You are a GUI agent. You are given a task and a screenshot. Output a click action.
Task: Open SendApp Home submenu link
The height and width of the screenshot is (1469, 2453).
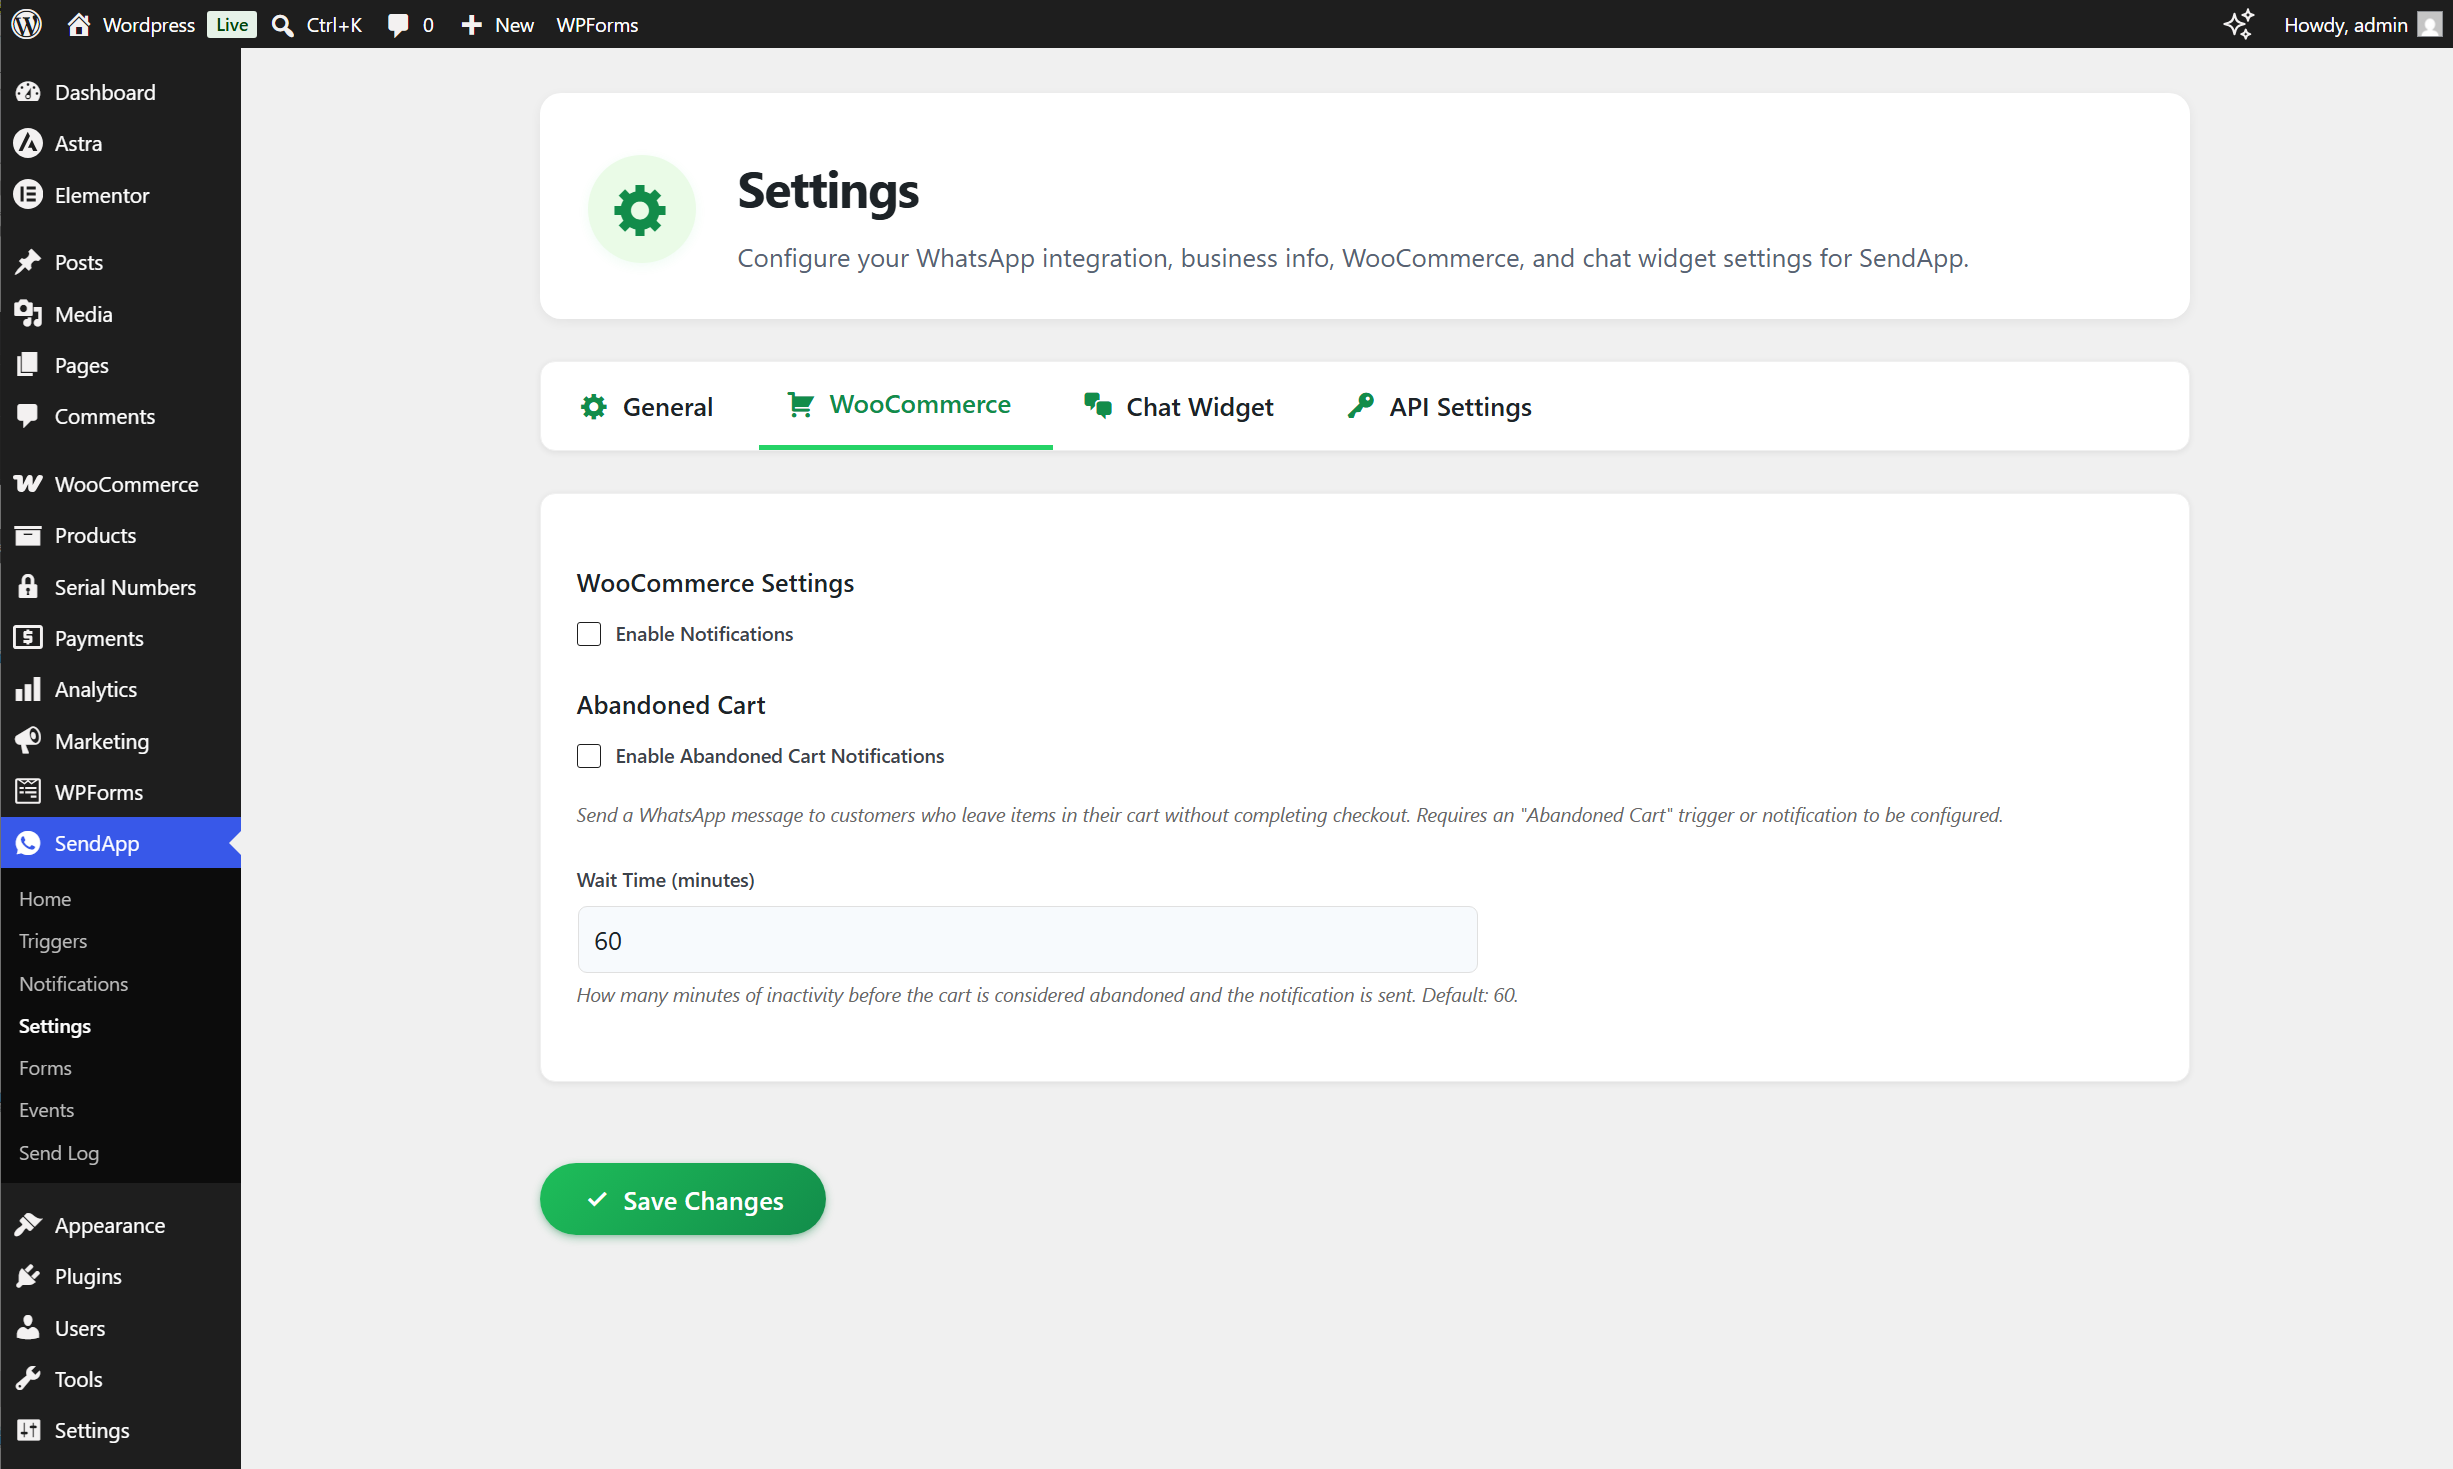45,898
